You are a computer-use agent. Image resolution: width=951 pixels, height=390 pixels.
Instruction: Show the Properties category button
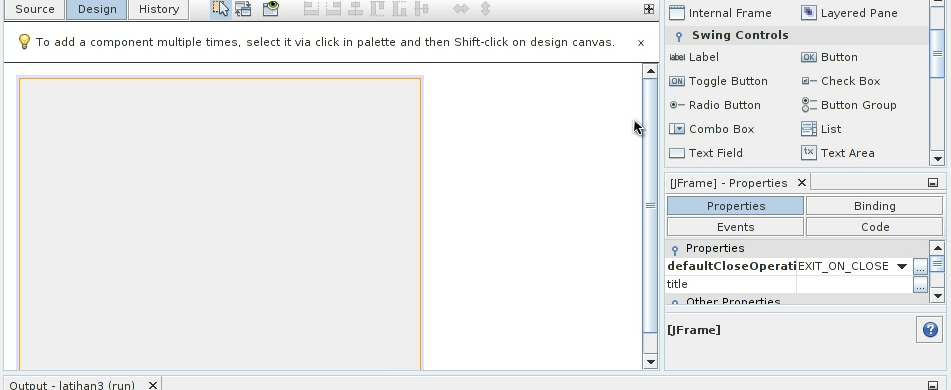point(736,206)
